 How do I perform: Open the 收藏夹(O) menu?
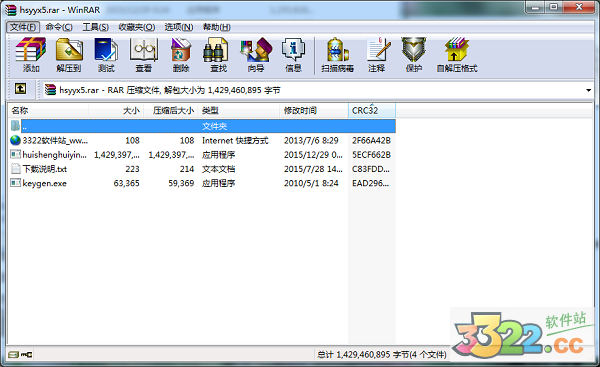tap(137, 27)
